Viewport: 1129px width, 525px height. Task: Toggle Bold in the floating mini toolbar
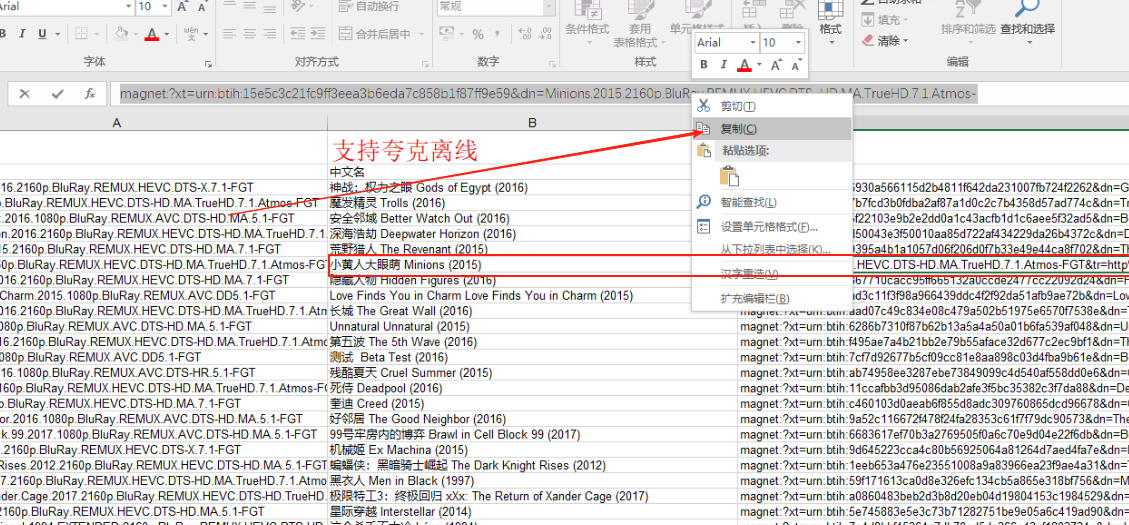click(x=704, y=65)
